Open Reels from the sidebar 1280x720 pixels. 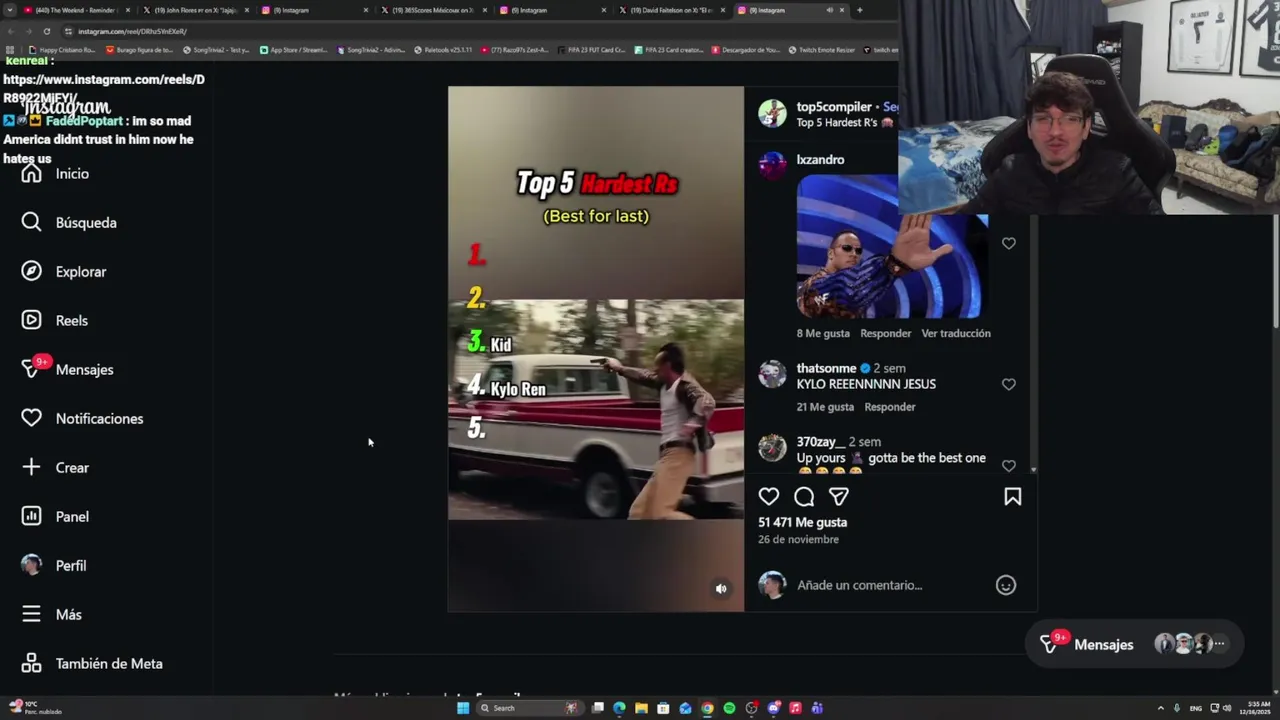click(x=55, y=321)
